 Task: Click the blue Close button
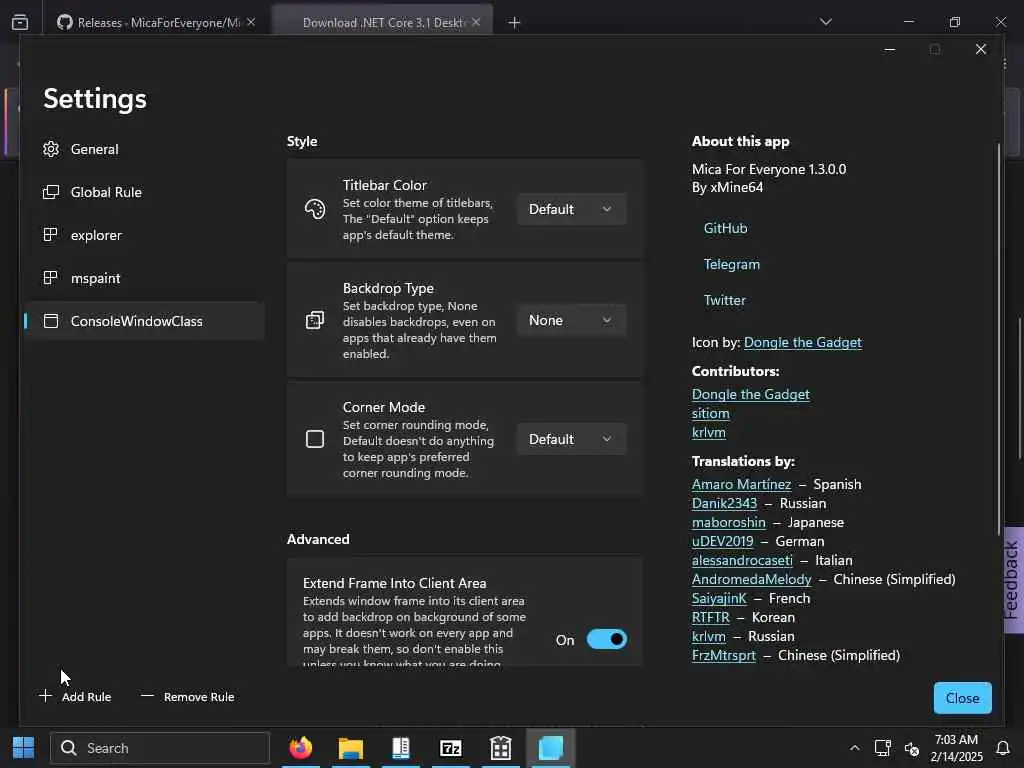(x=962, y=698)
